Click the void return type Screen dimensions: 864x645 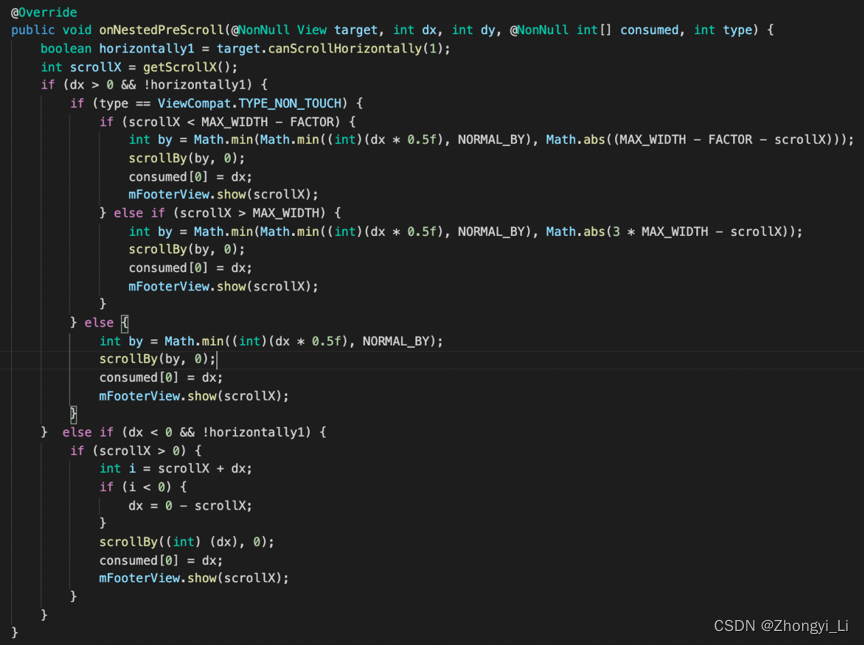tap(77, 30)
